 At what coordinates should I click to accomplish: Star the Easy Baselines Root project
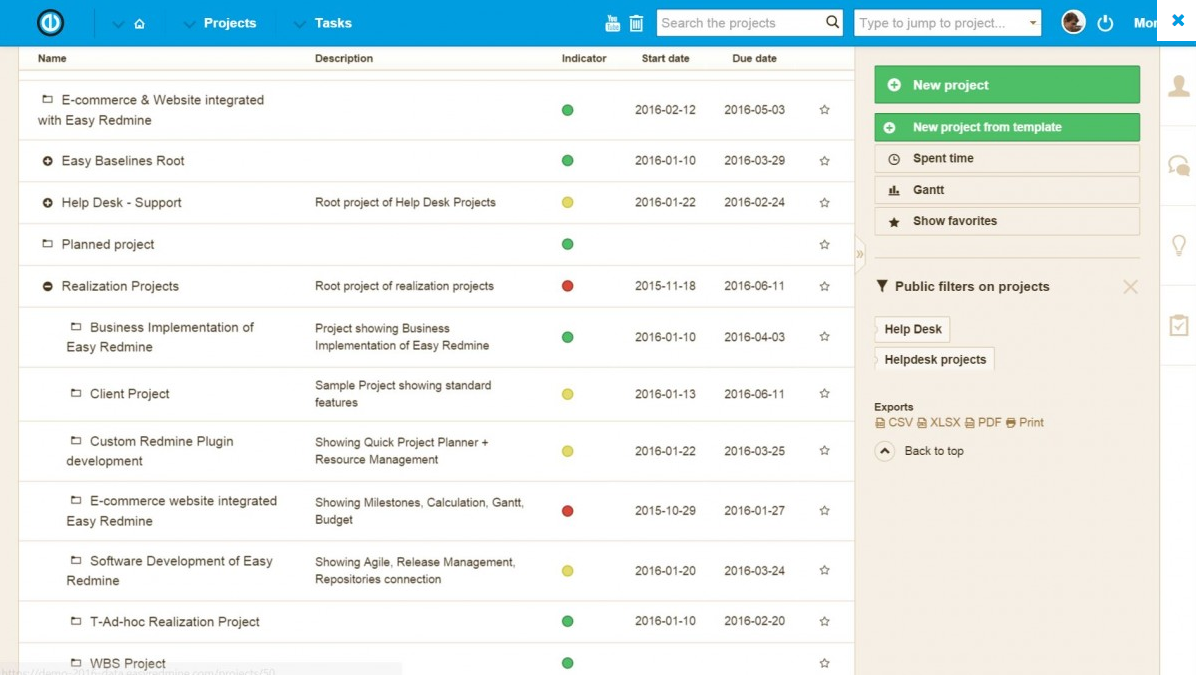825,161
